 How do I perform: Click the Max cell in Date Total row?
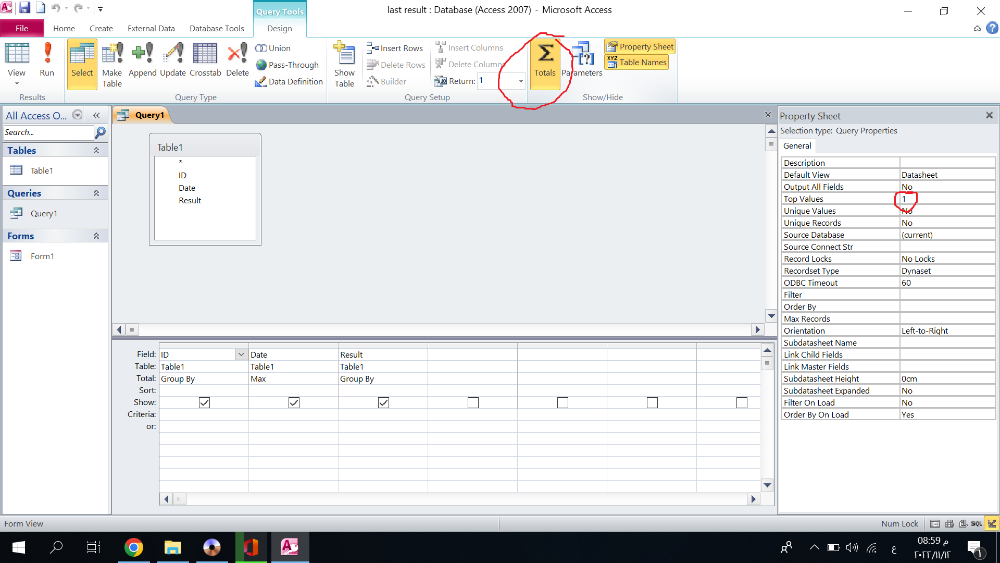293,379
